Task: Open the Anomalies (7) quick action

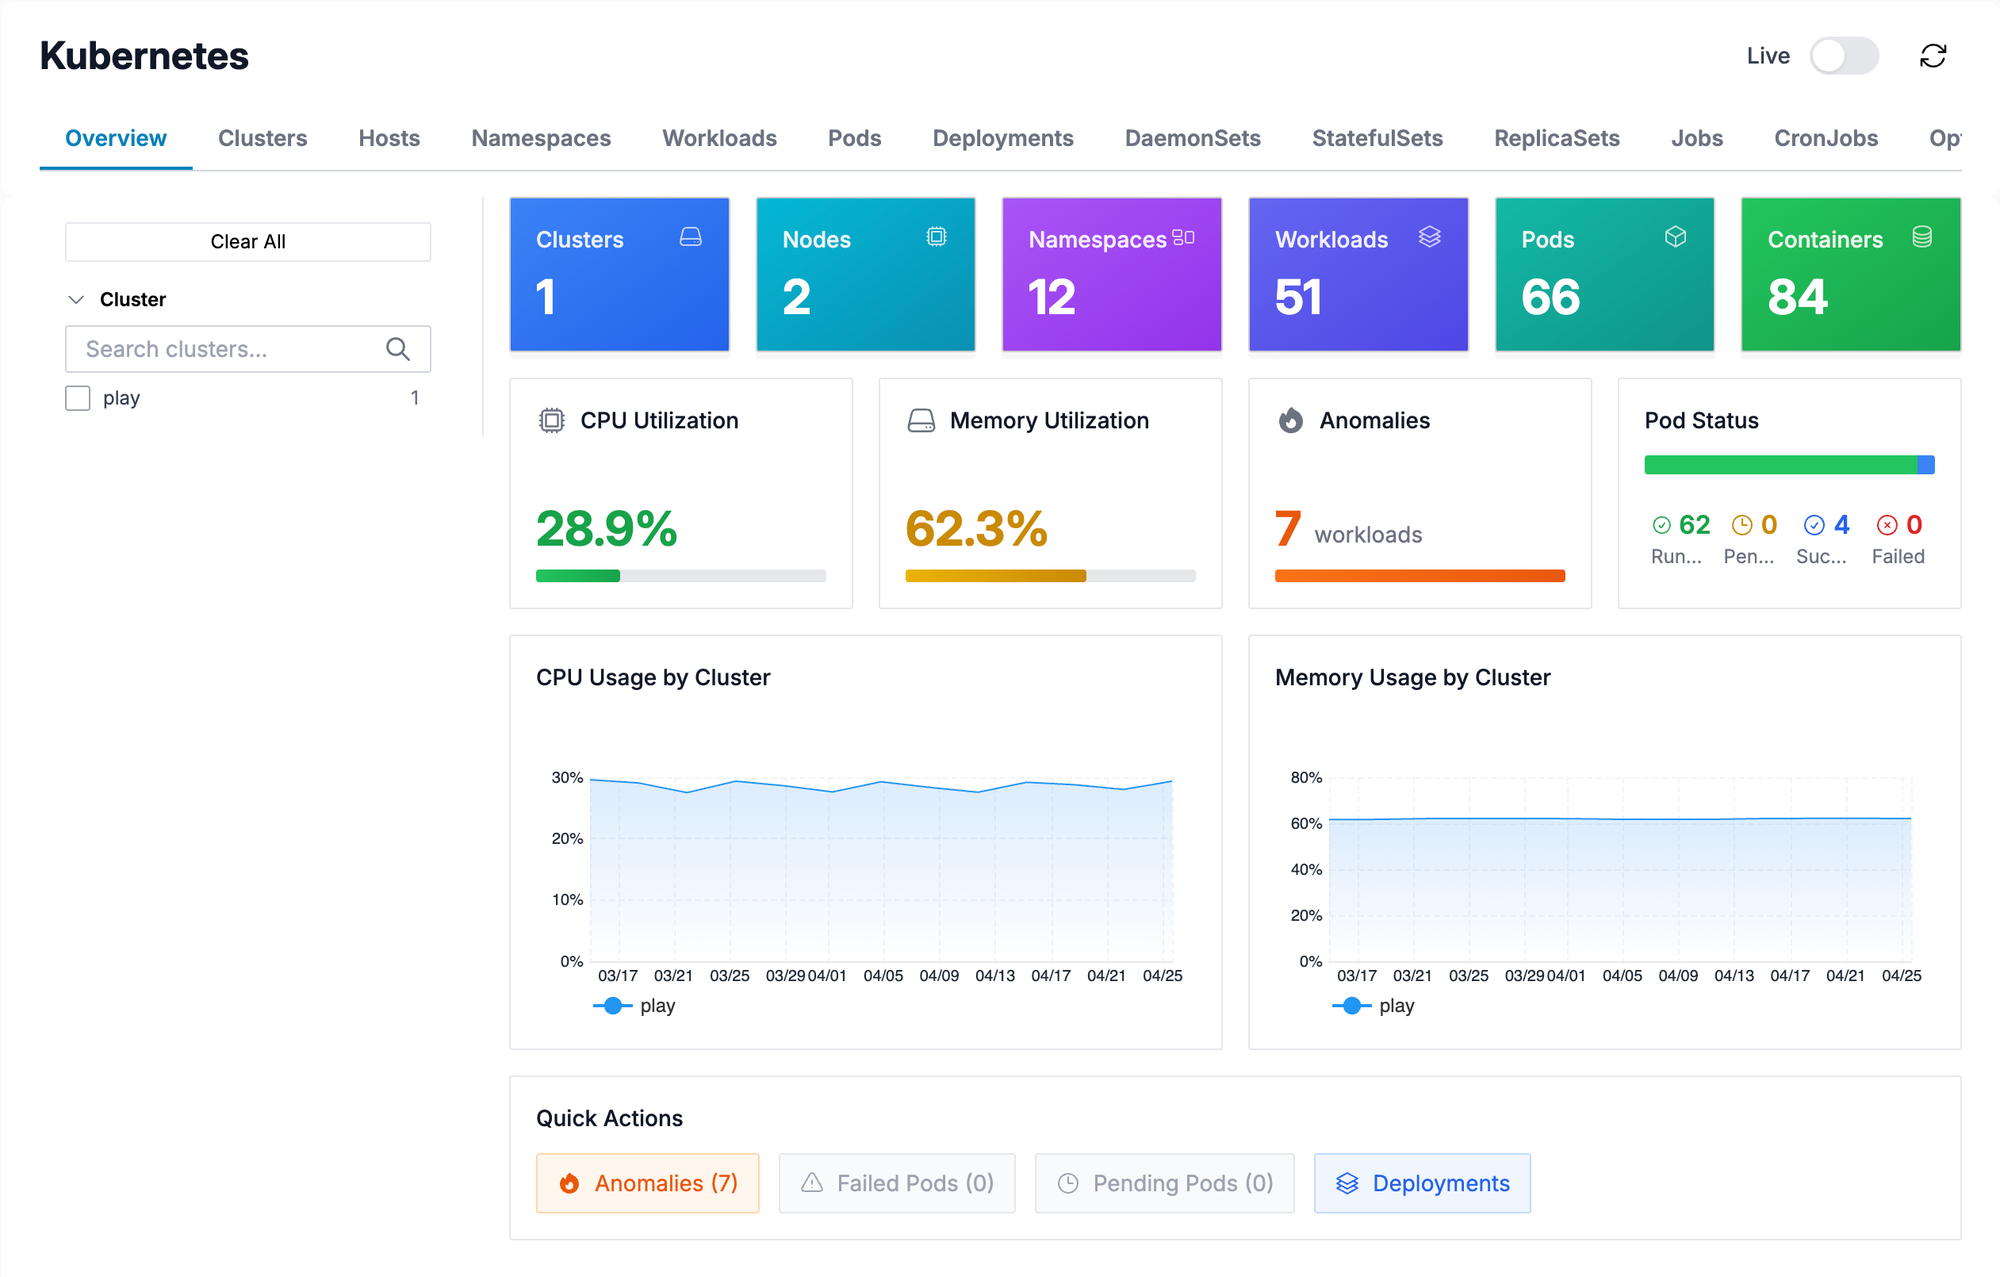Action: pos(647,1183)
